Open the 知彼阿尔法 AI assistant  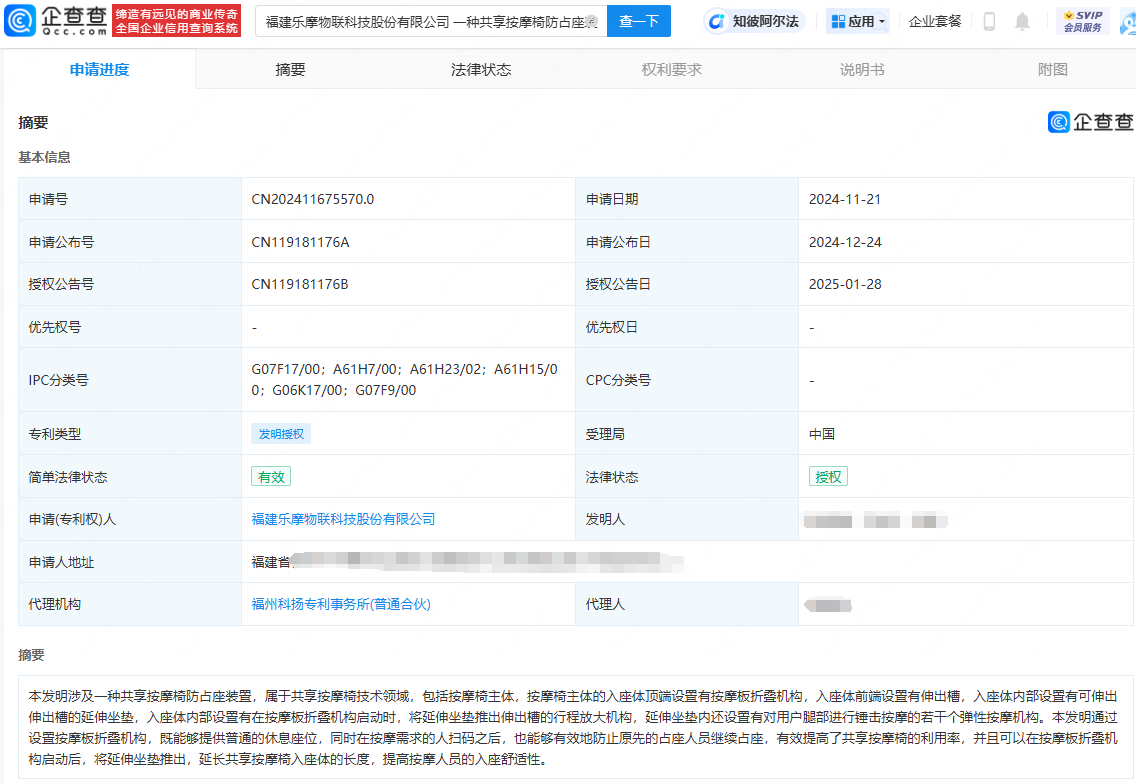(755, 21)
